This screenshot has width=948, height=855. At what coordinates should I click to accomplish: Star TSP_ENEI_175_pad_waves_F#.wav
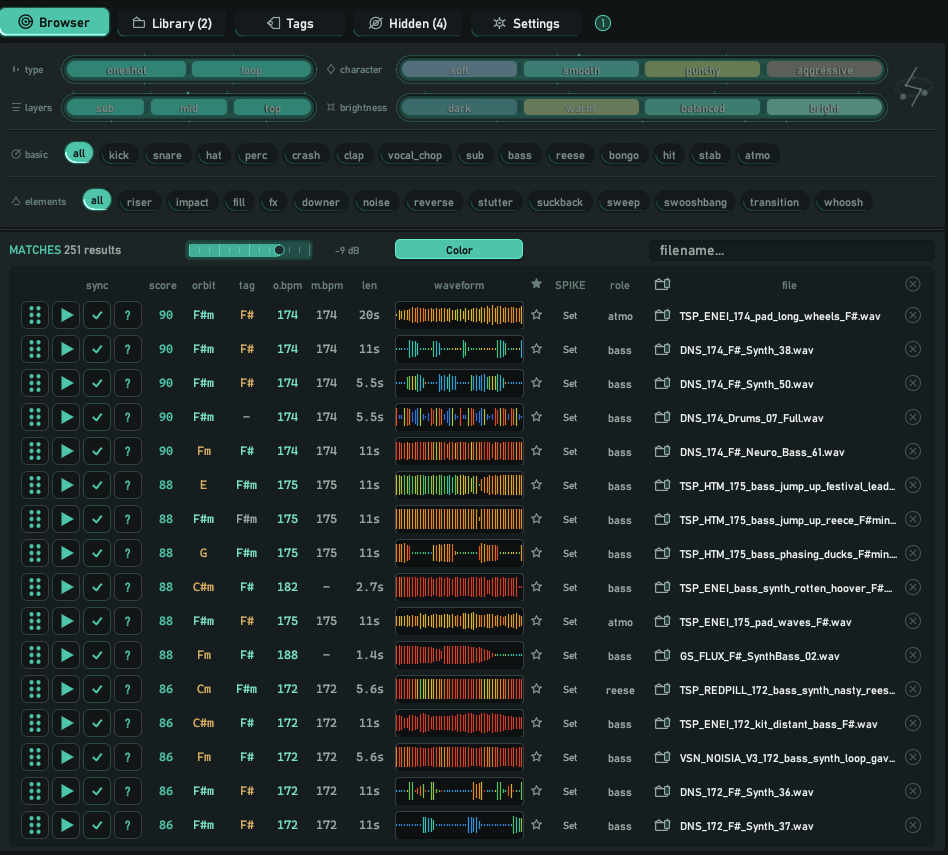536,621
